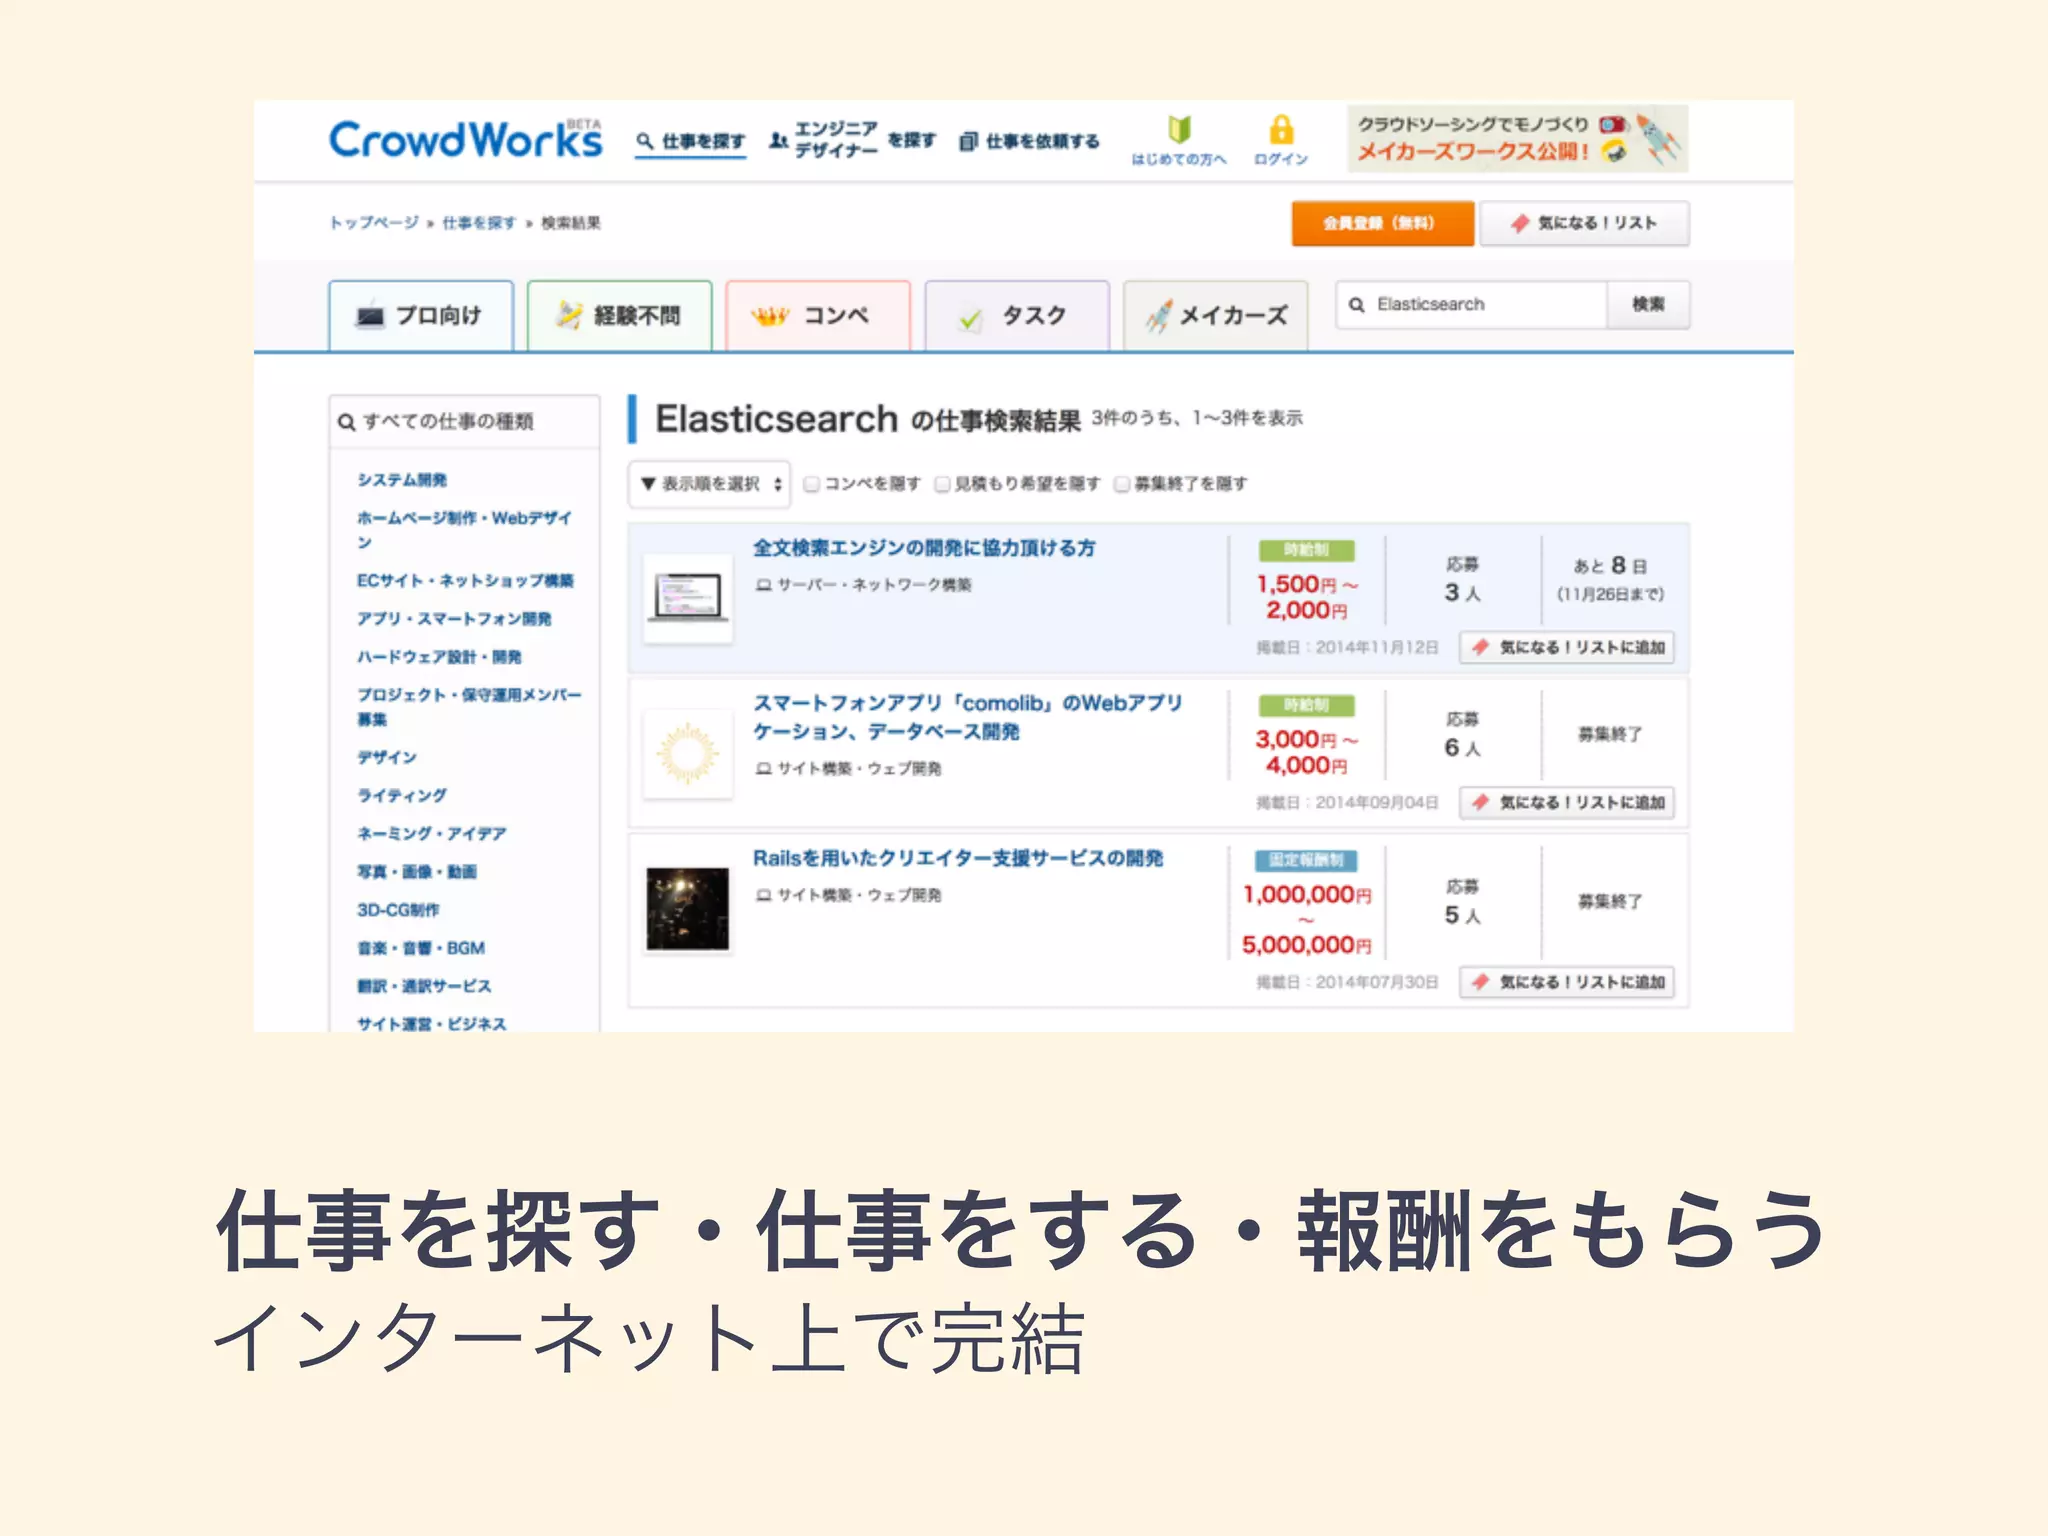Click the crown icon on コンペ tab
This screenshot has width=2048, height=1536.
click(x=770, y=317)
